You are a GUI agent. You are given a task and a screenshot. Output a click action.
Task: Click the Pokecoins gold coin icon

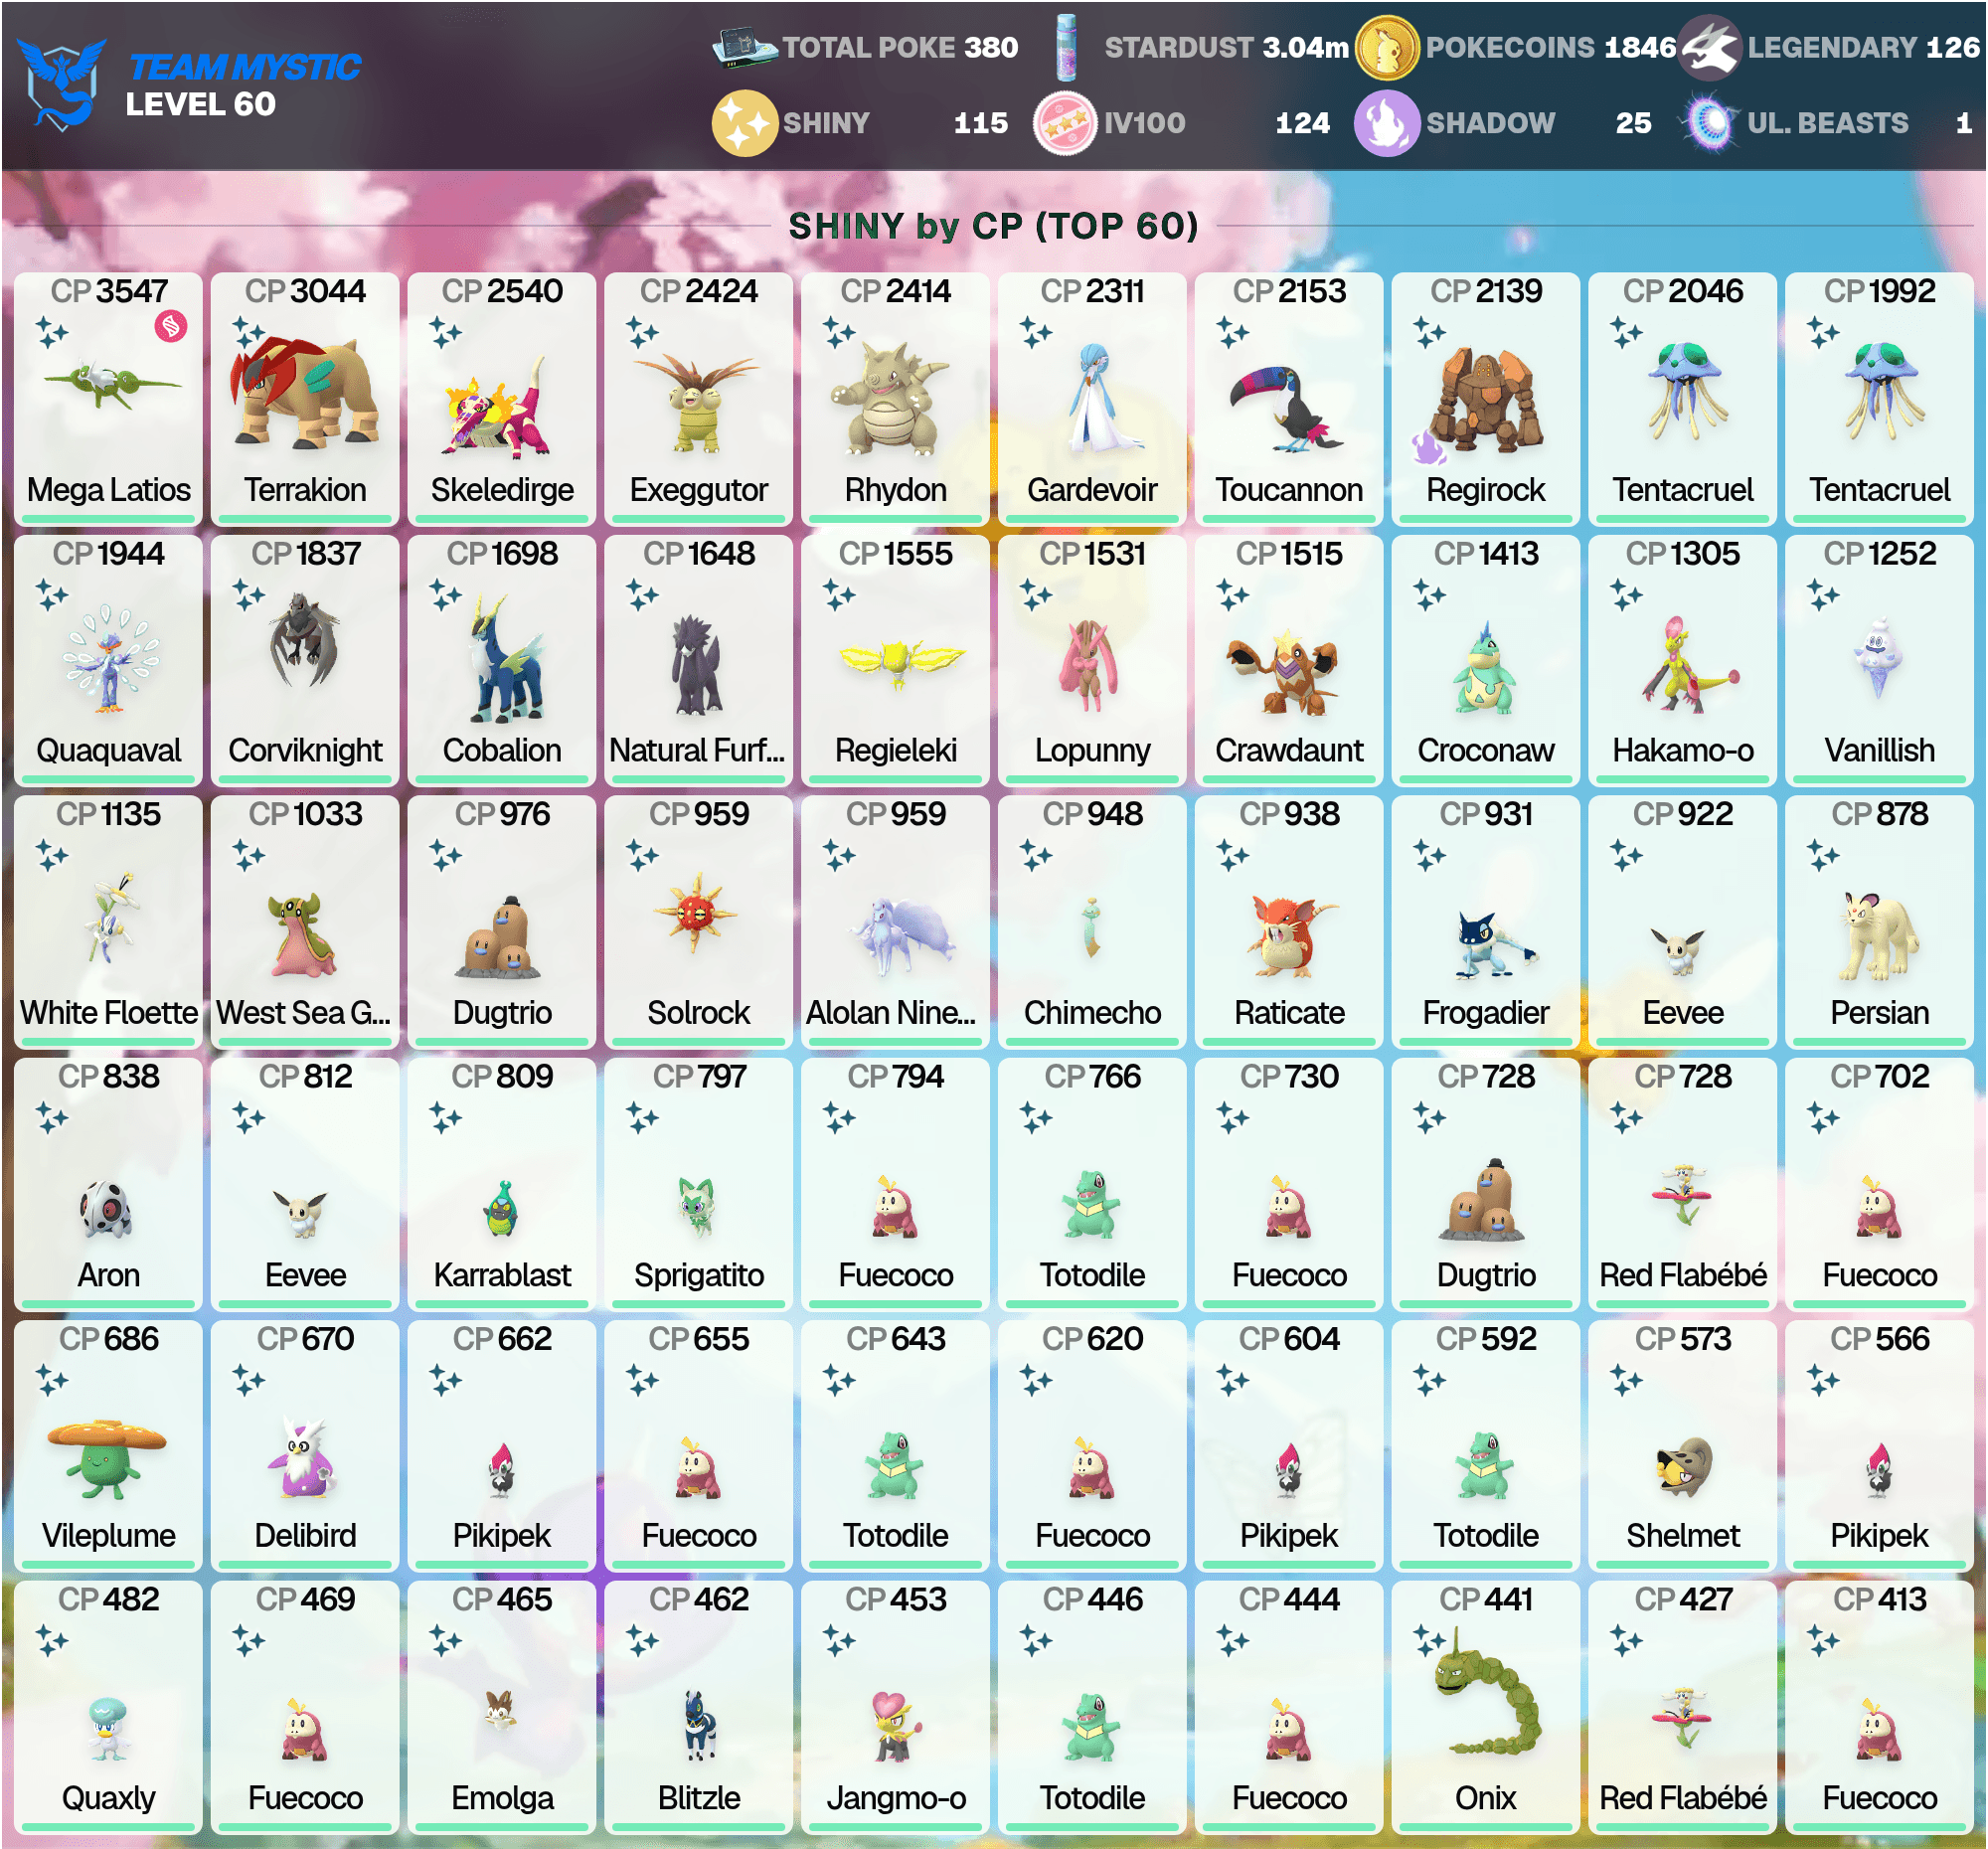pos(1387,48)
